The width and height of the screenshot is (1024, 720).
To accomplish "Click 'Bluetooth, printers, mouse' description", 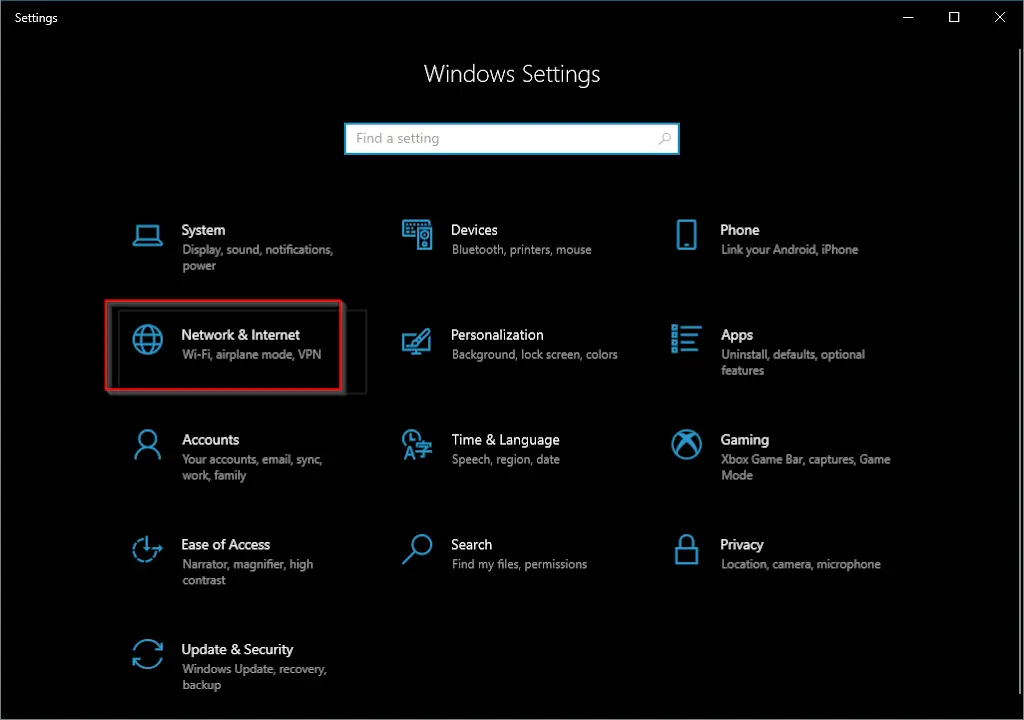I will pyautogui.click(x=521, y=250).
